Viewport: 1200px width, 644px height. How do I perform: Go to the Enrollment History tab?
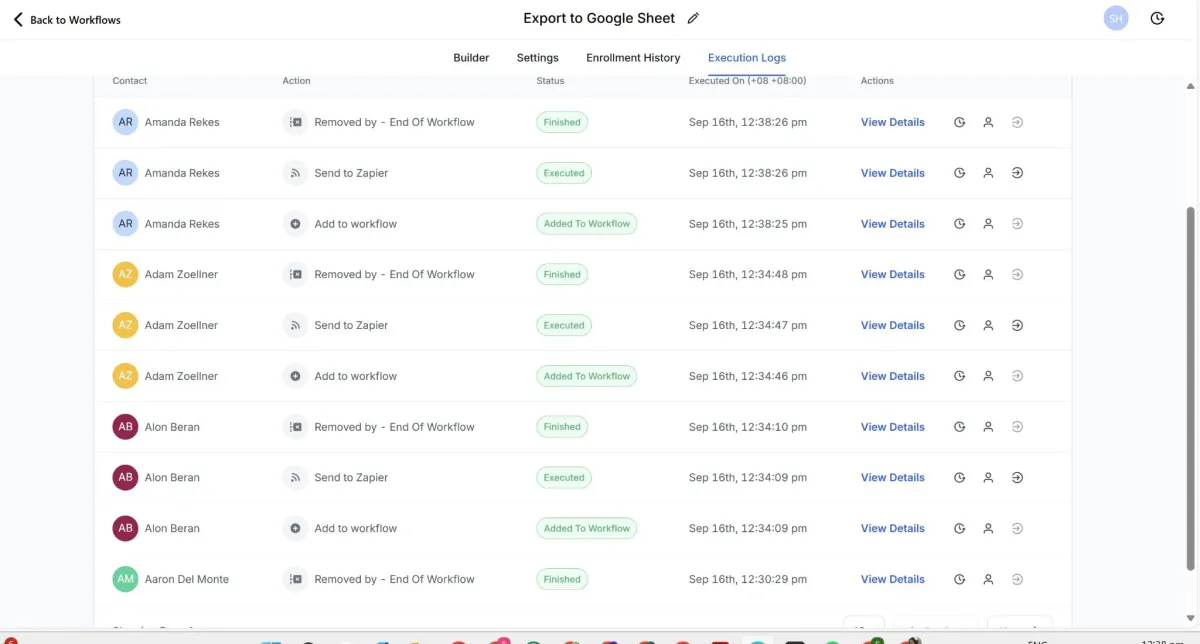coord(633,58)
